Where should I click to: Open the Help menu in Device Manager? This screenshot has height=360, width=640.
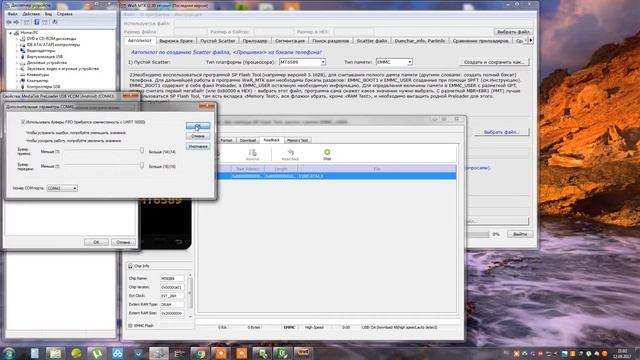tap(64, 14)
